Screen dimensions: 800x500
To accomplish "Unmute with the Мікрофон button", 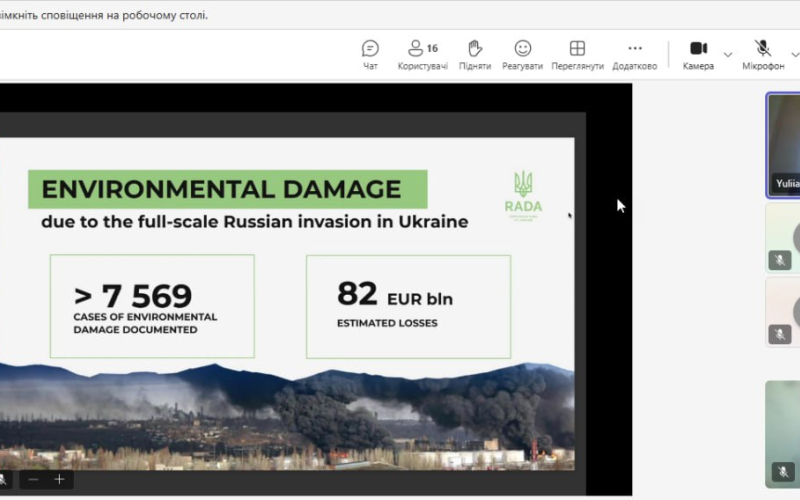I will pos(763,55).
